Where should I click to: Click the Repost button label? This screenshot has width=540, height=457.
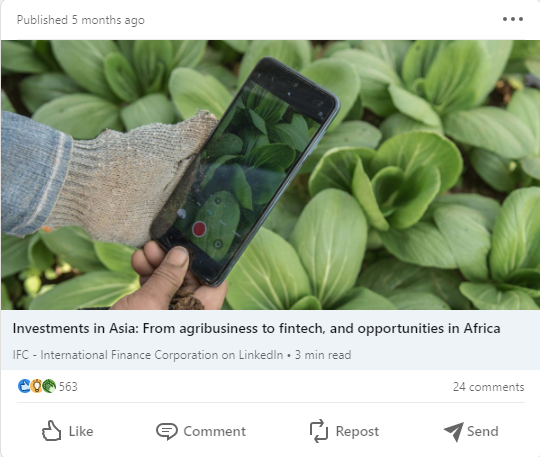tap(357, 432)
